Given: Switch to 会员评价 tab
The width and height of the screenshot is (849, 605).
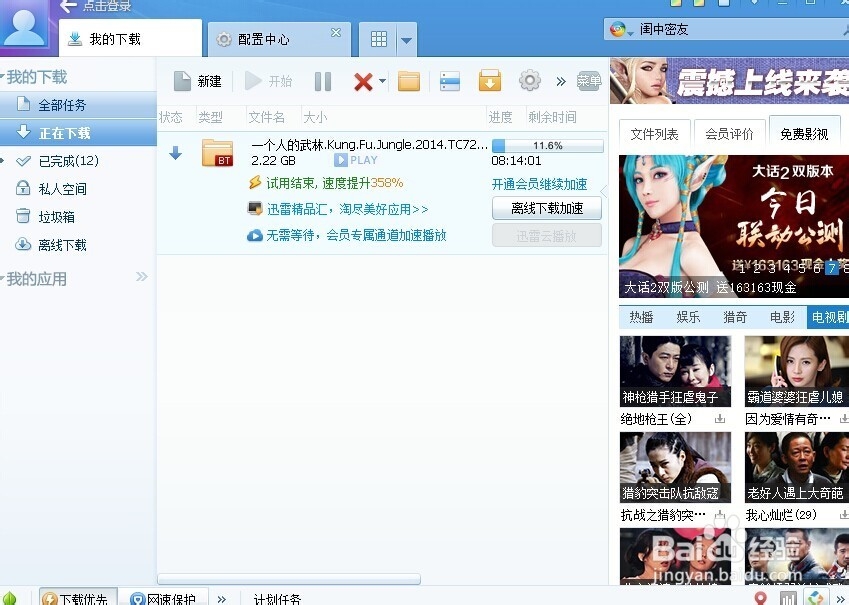Looking at the screenshot, I should pyautogui.click(x=729, y=134).
